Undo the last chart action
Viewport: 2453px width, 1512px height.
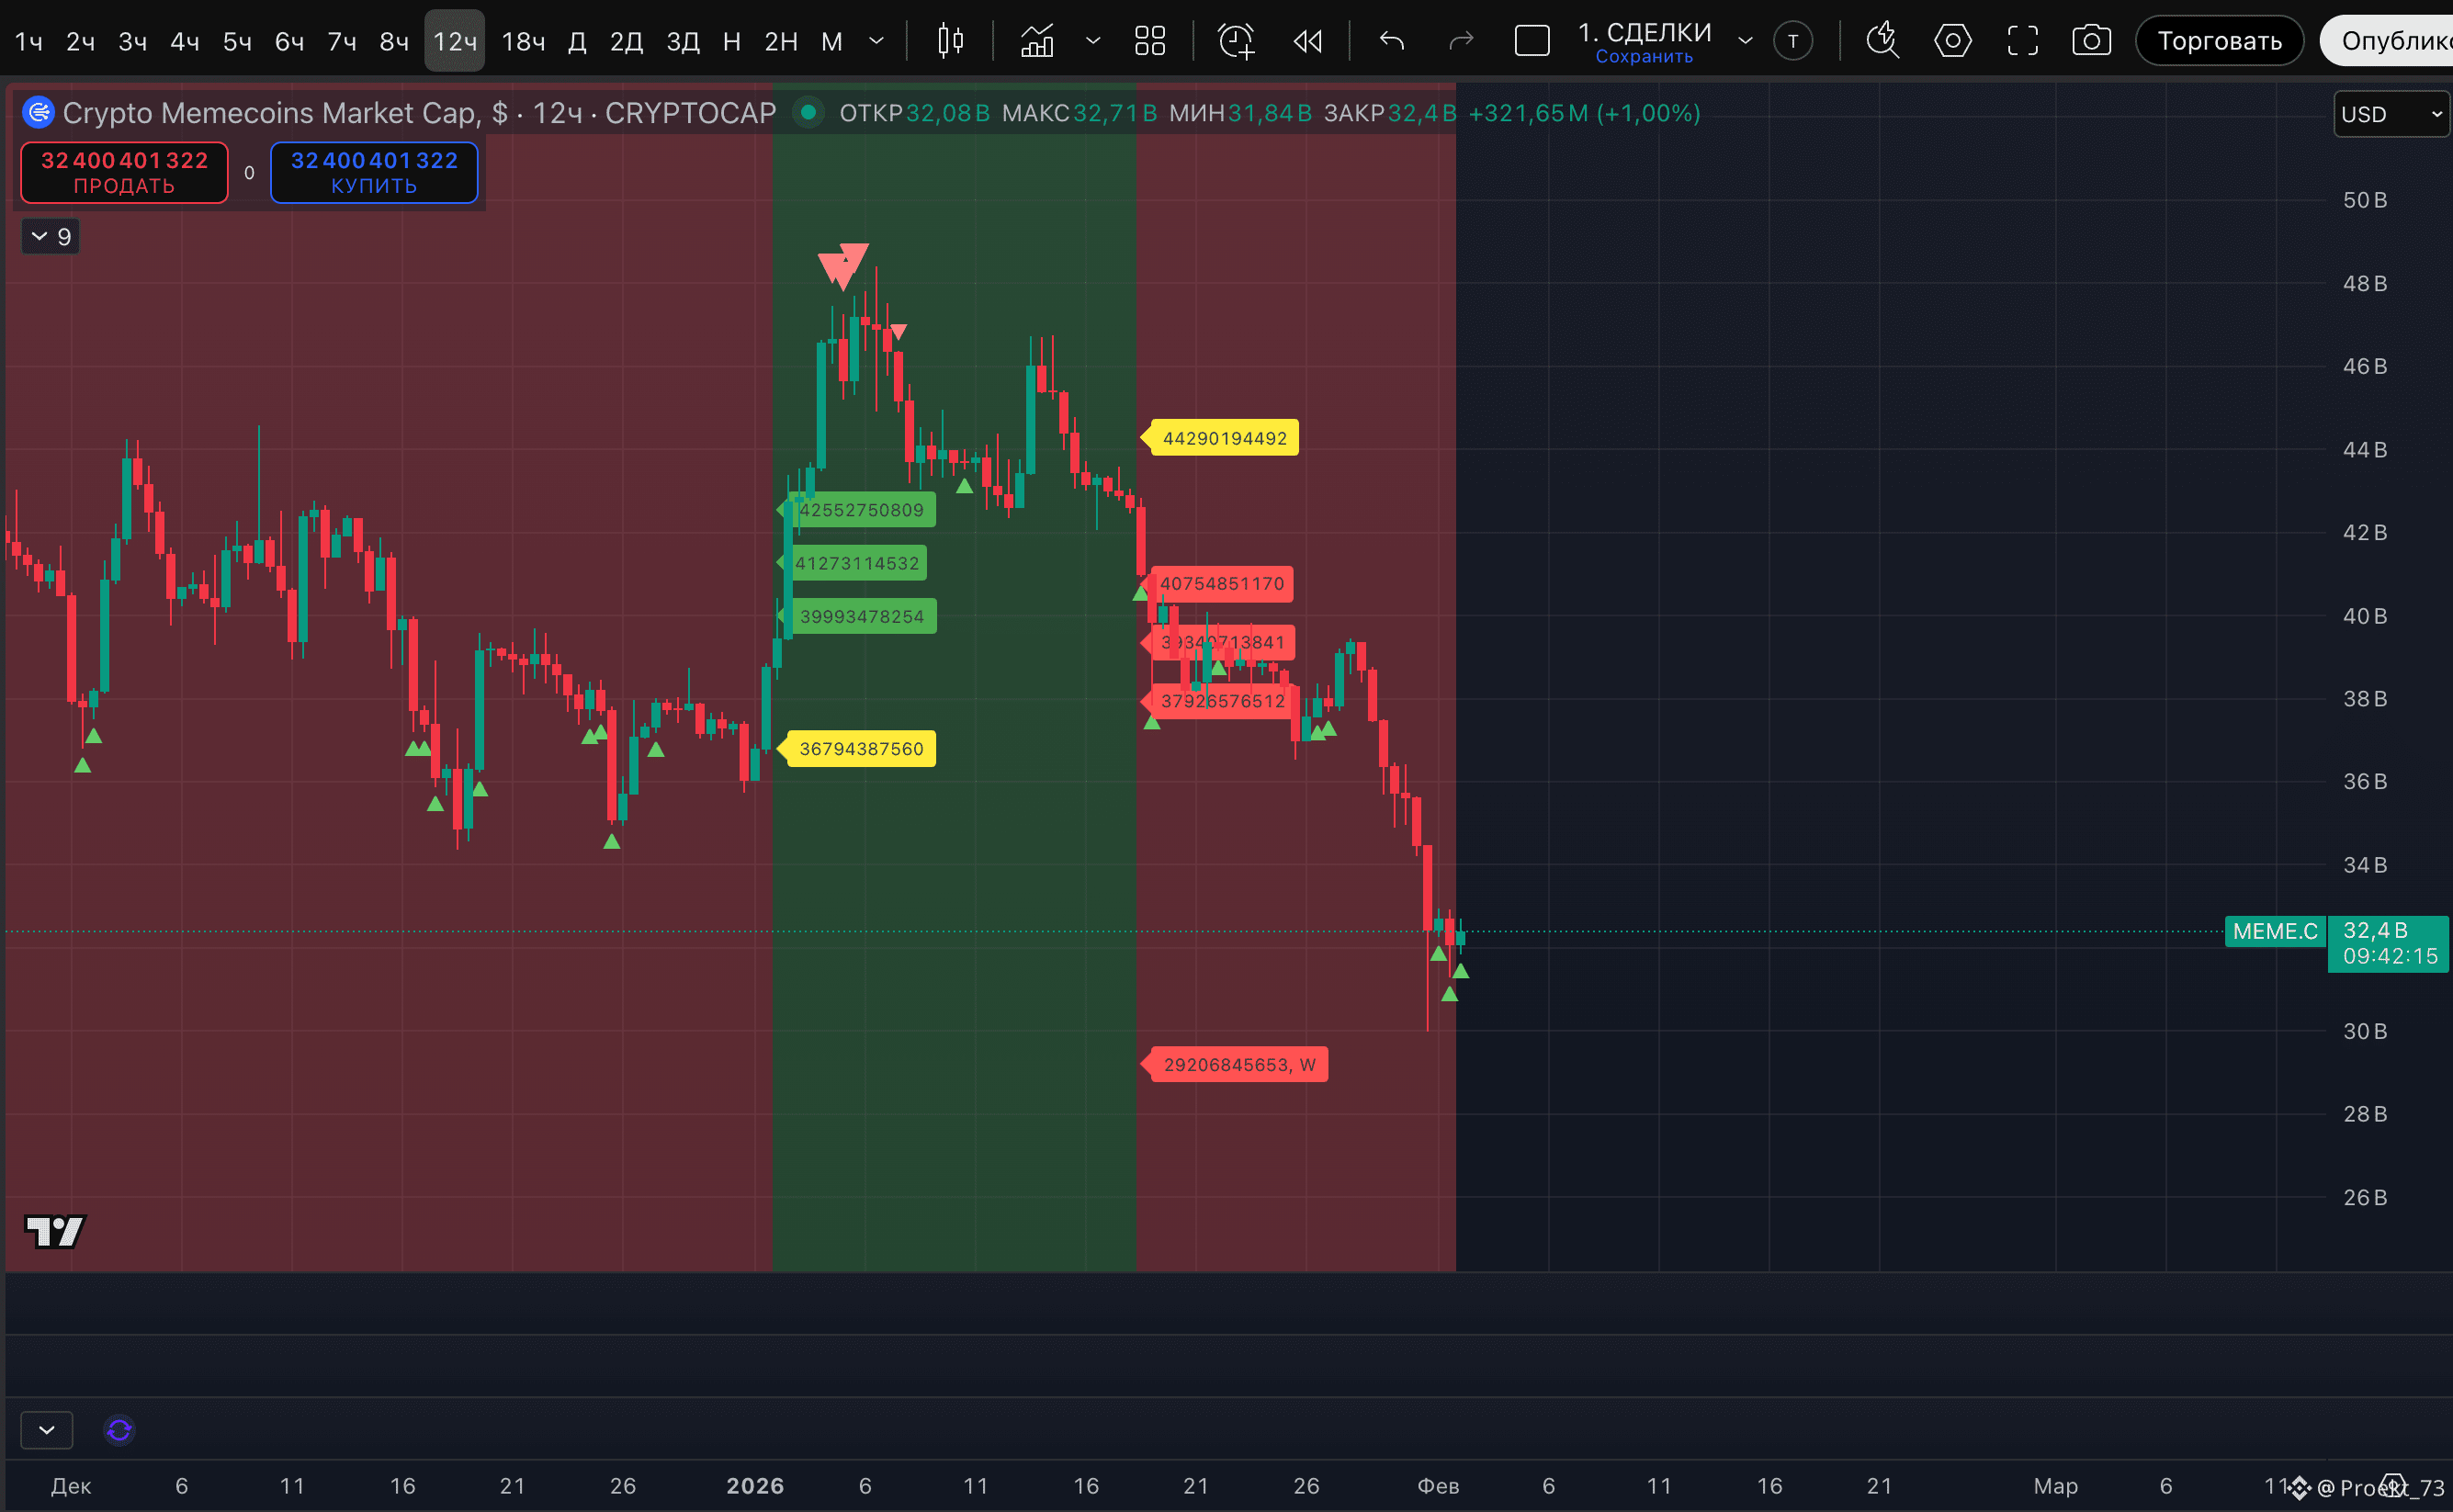click(x=1392, y=41)
